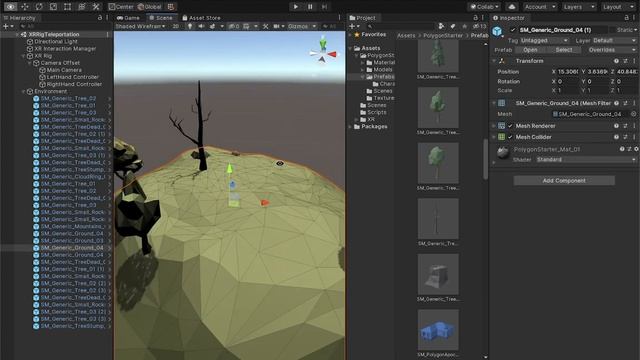This screenshot has width=640, height=360.
Task: Click search by label icon in Project
Action: click(x=453, y=26)
